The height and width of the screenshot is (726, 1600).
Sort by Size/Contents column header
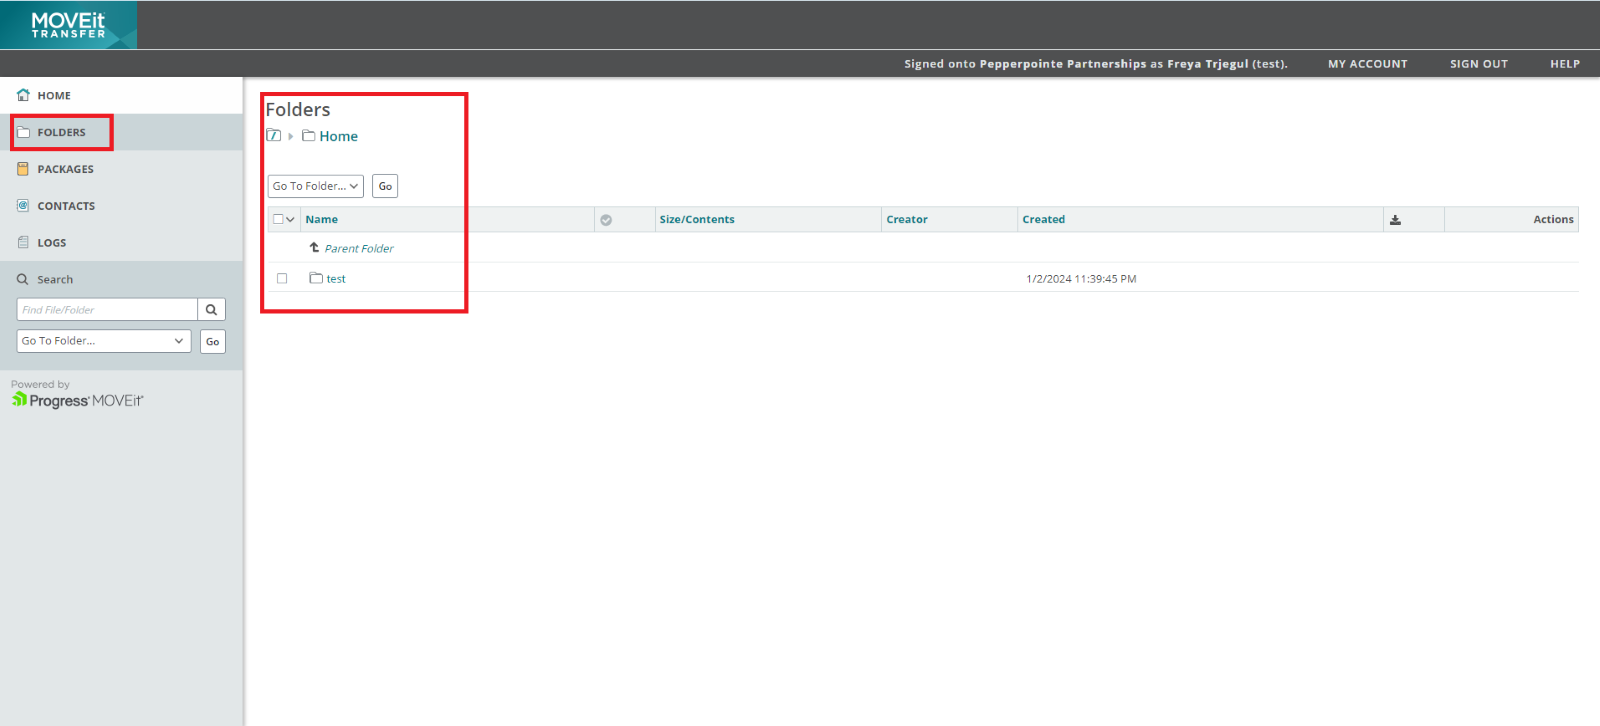[x=697, y=220]
